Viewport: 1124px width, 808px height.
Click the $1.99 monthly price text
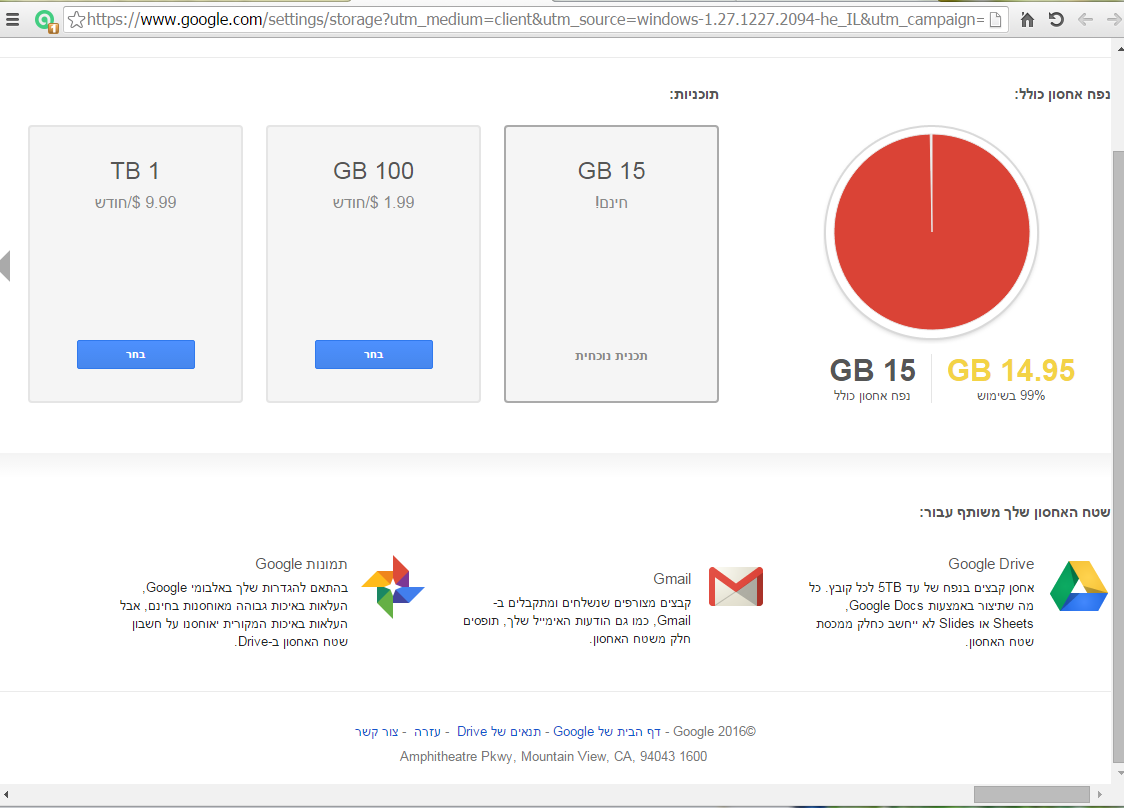point(373,203)
